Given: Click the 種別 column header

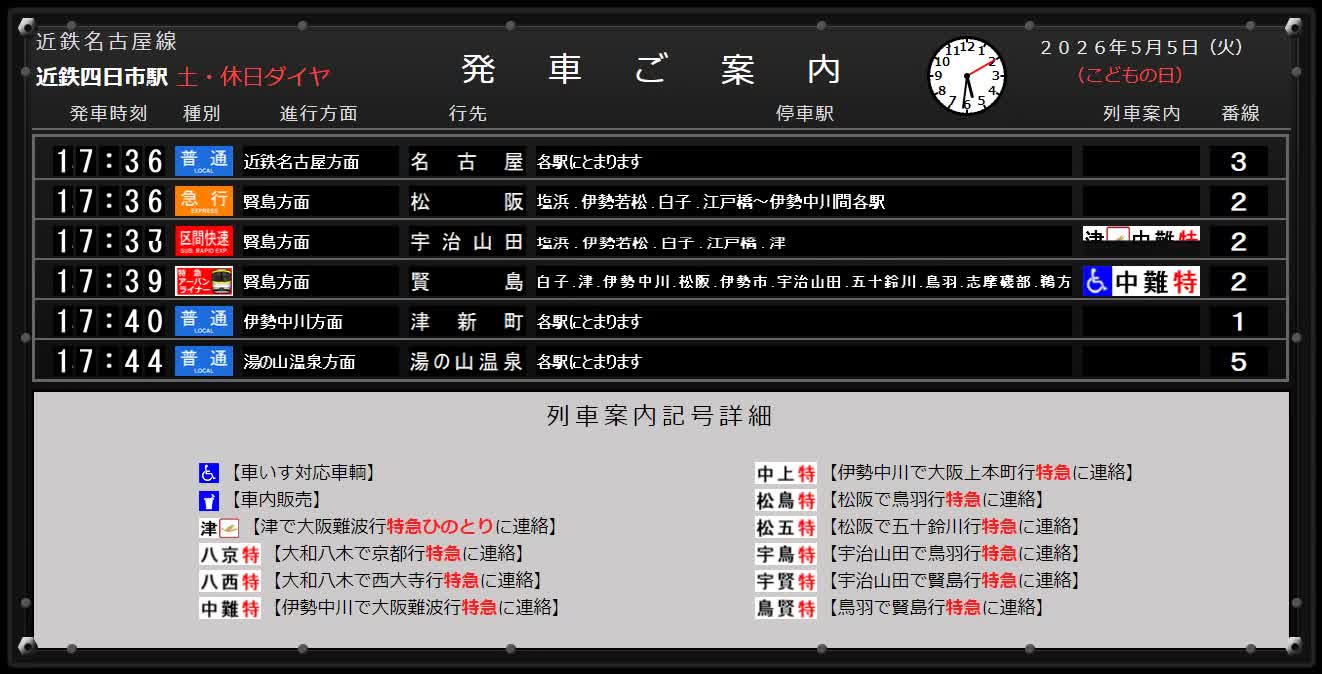Looking at the screenshot, I should coord(201,114).
